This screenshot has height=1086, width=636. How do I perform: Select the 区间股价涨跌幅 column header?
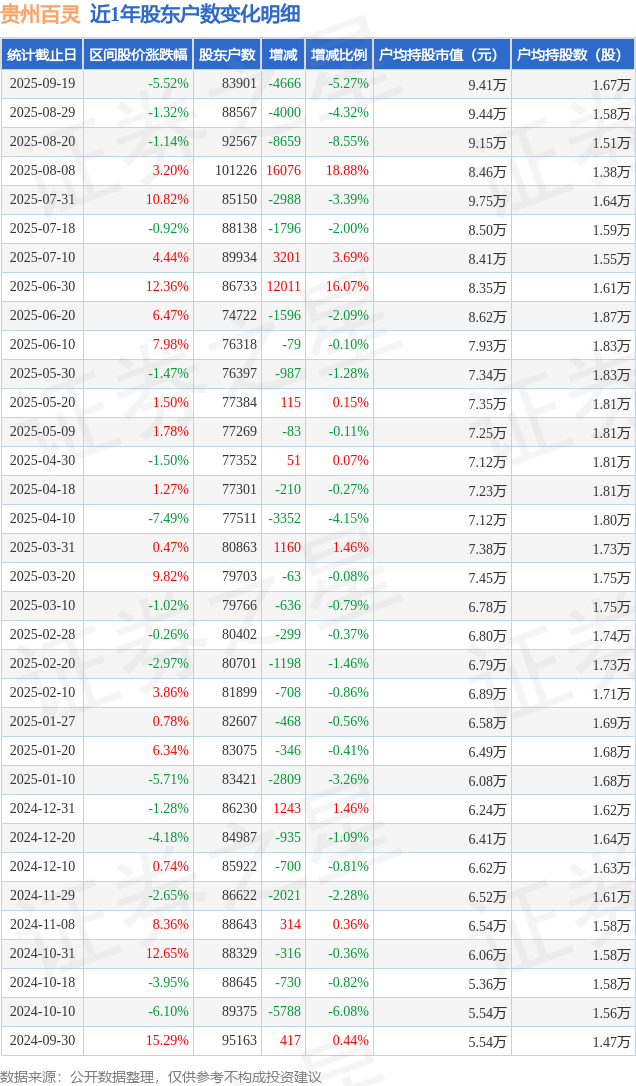click(137, 55)
